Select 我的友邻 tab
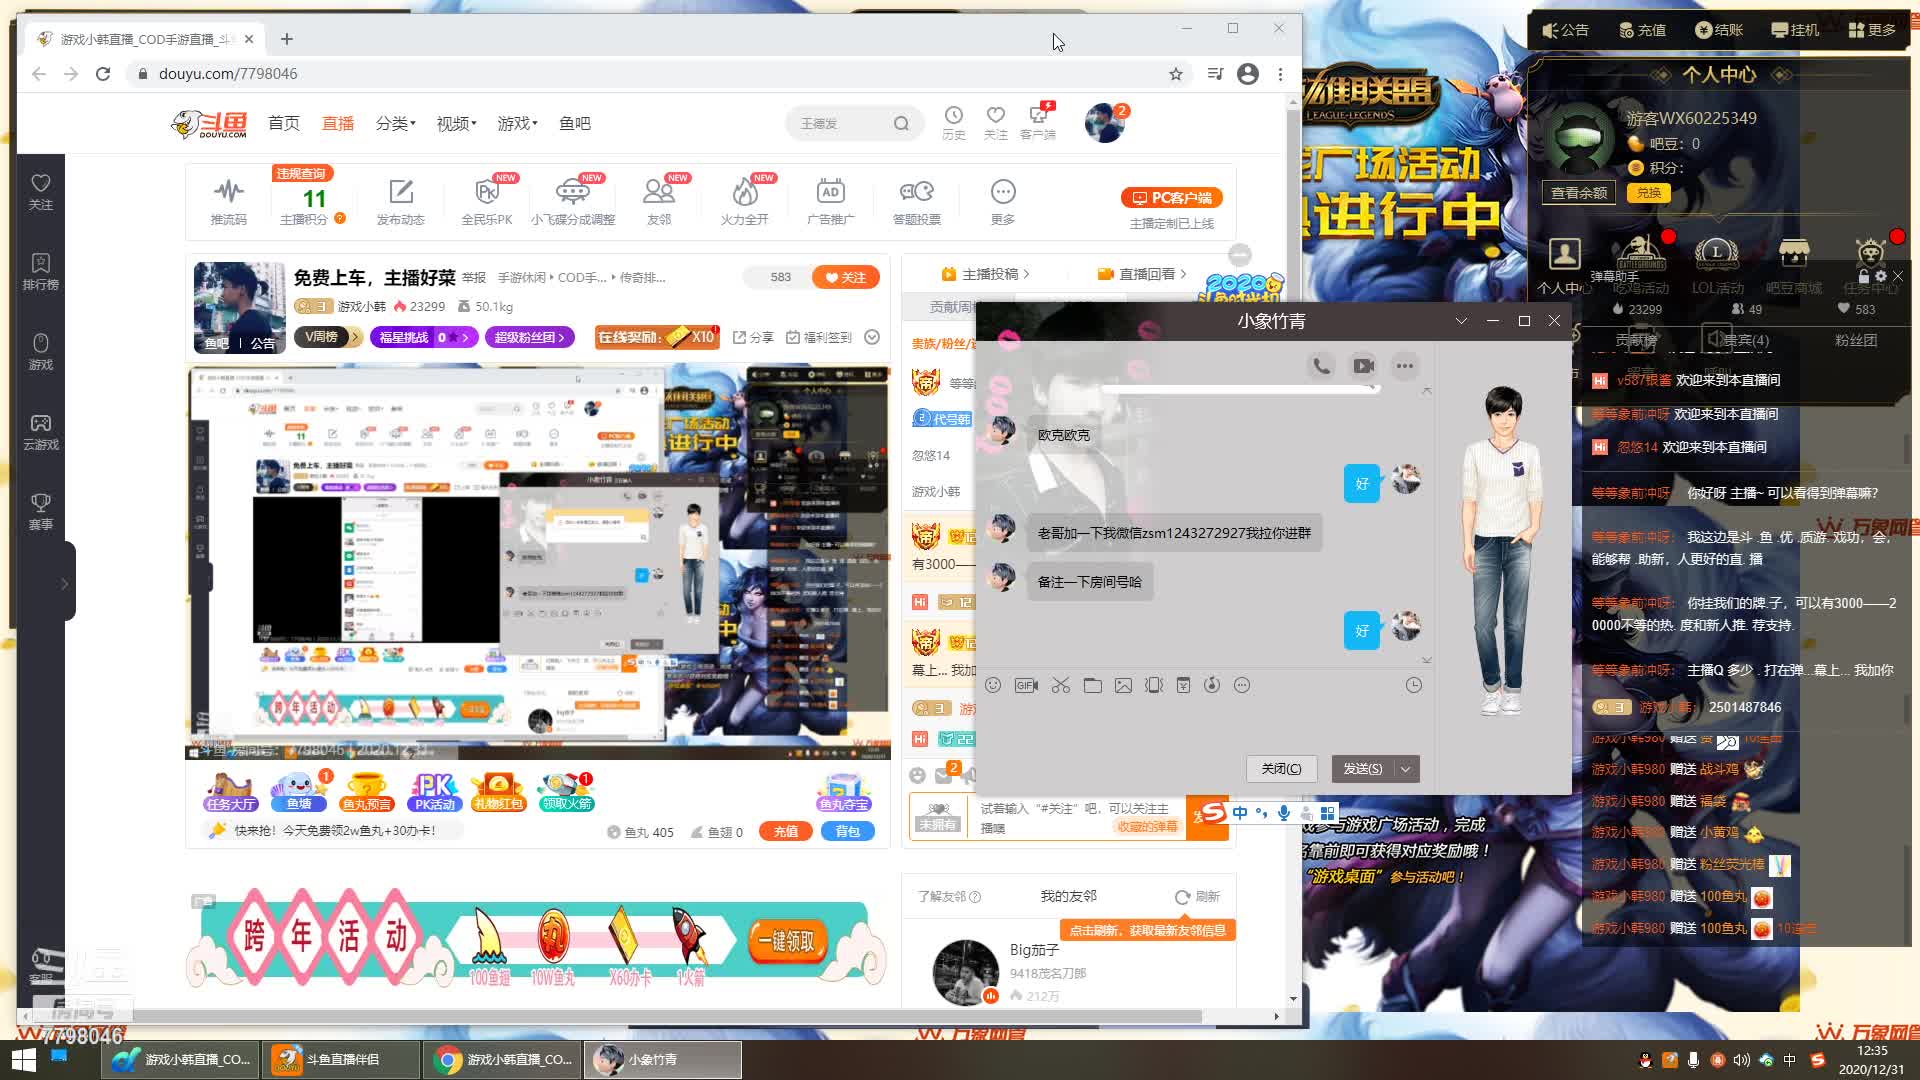The width and height of the screenshot is (1920, 1080). pos(1068,896)
